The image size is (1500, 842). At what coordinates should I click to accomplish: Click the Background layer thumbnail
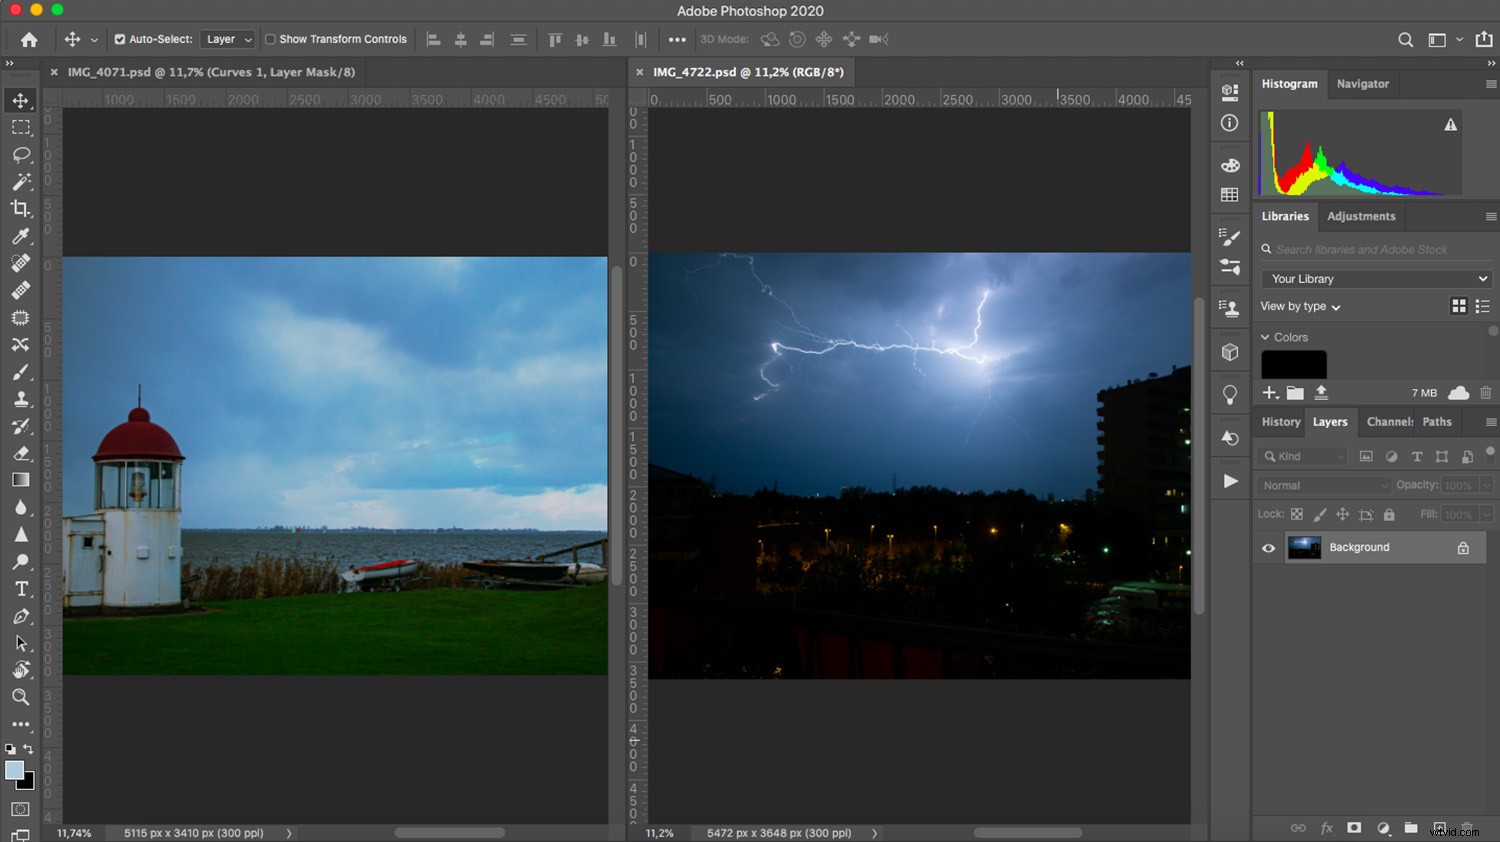click(x=1305, y=547)
